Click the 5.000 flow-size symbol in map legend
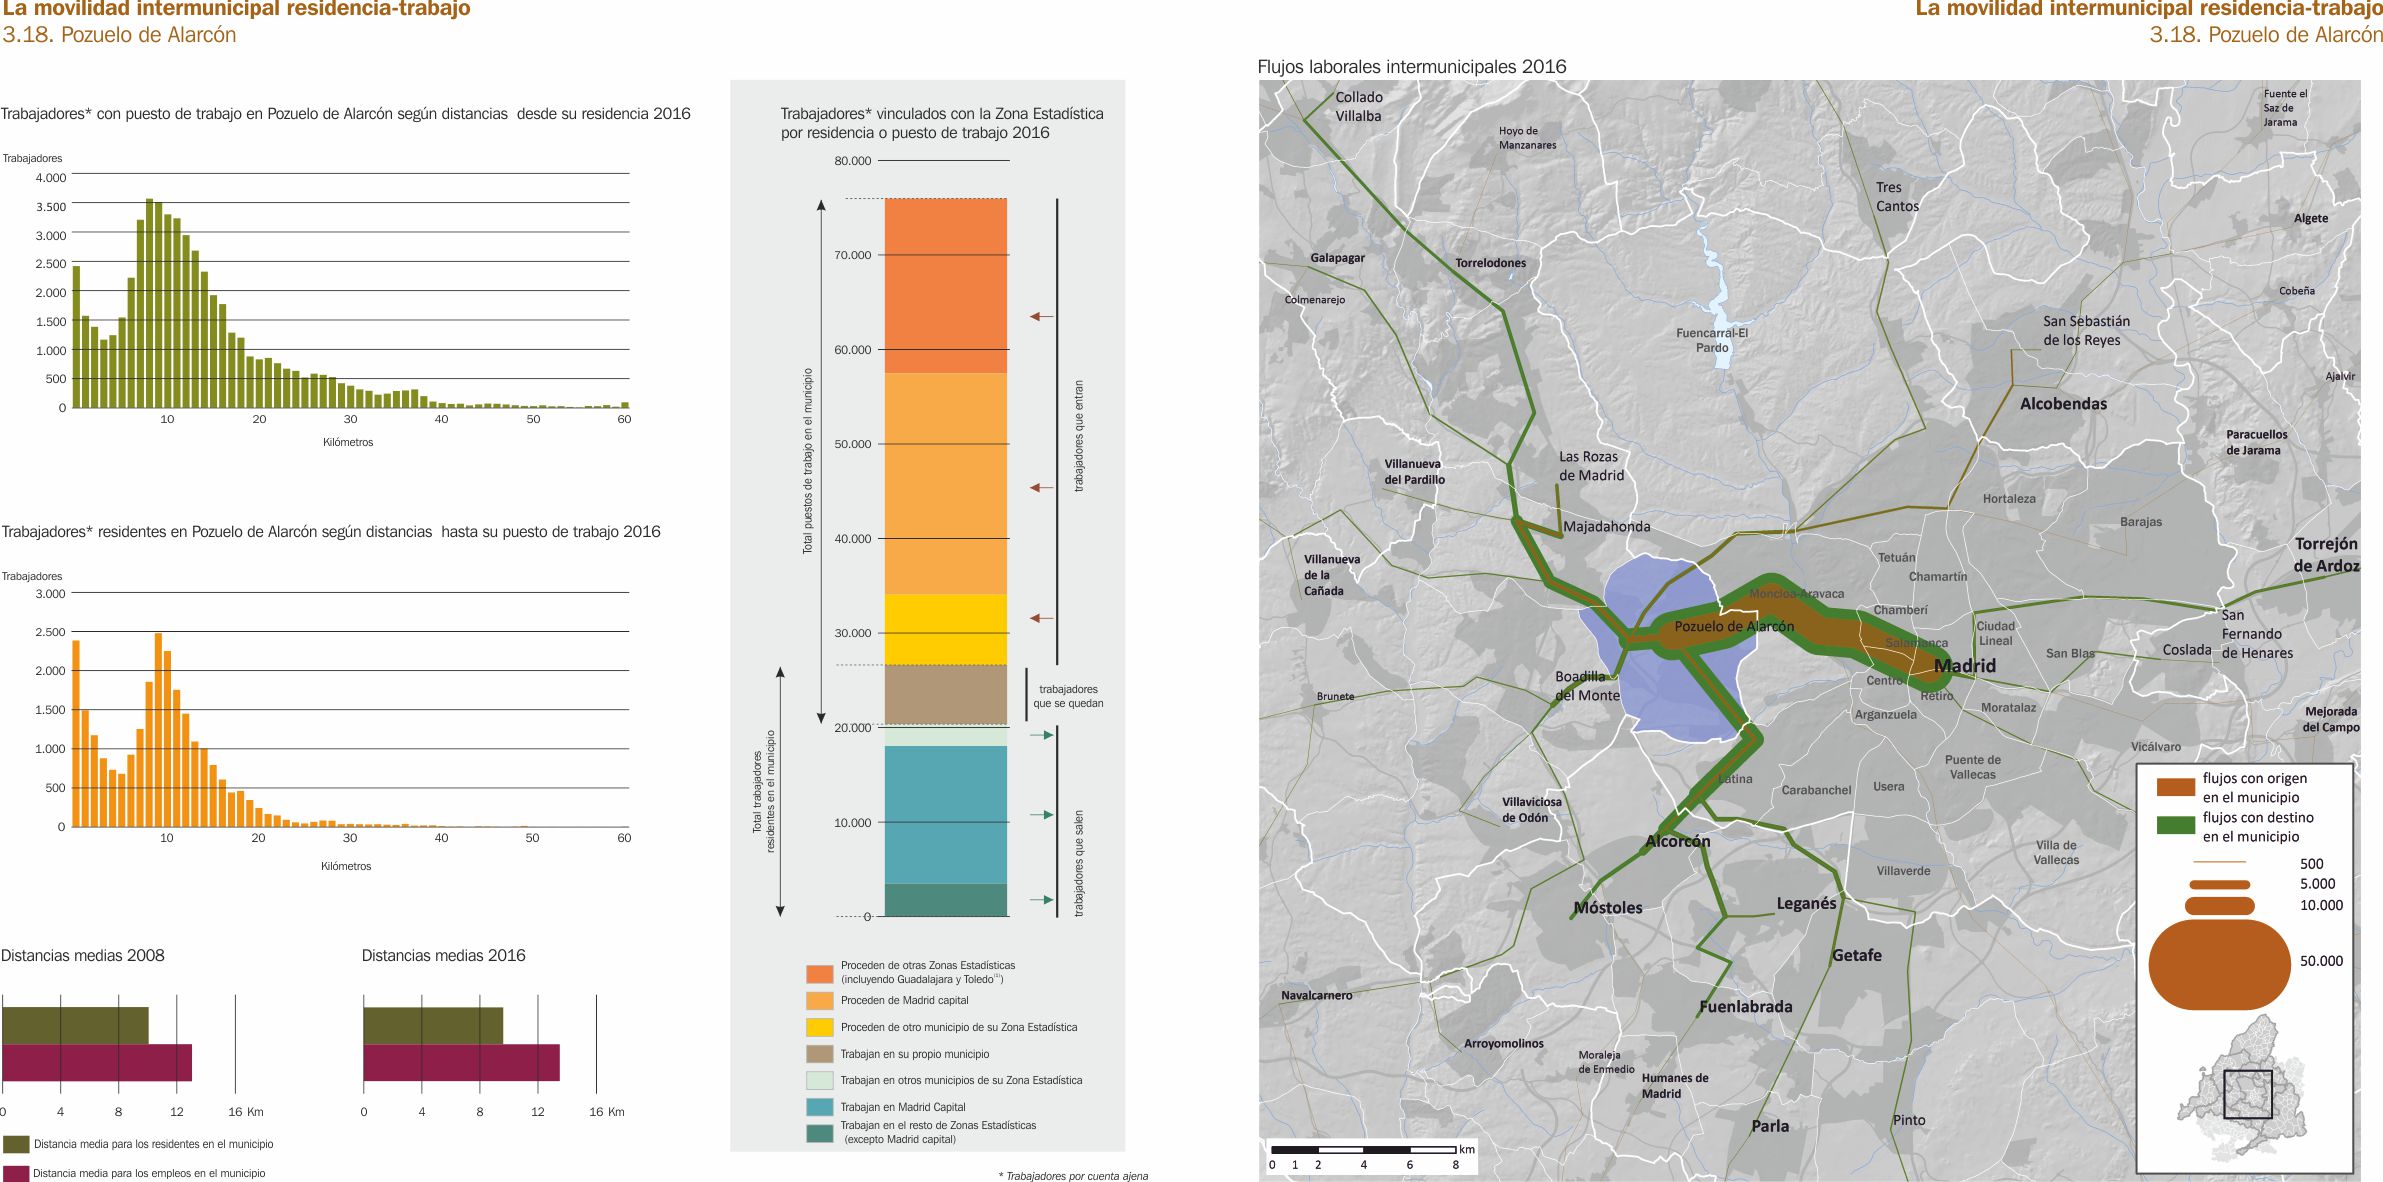The width and height of the screenshot is (2383, 1182). (x=2220, y=884)
